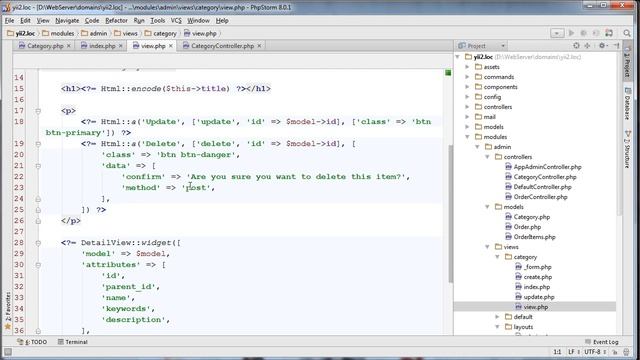Open the Favorites tool window side tab

coord(7,310)
